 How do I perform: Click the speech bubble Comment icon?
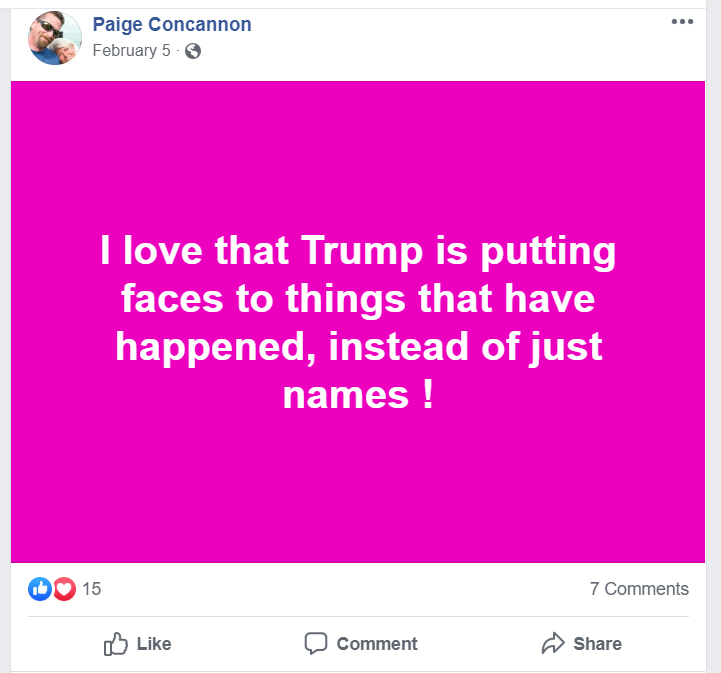tap(316, 643)
